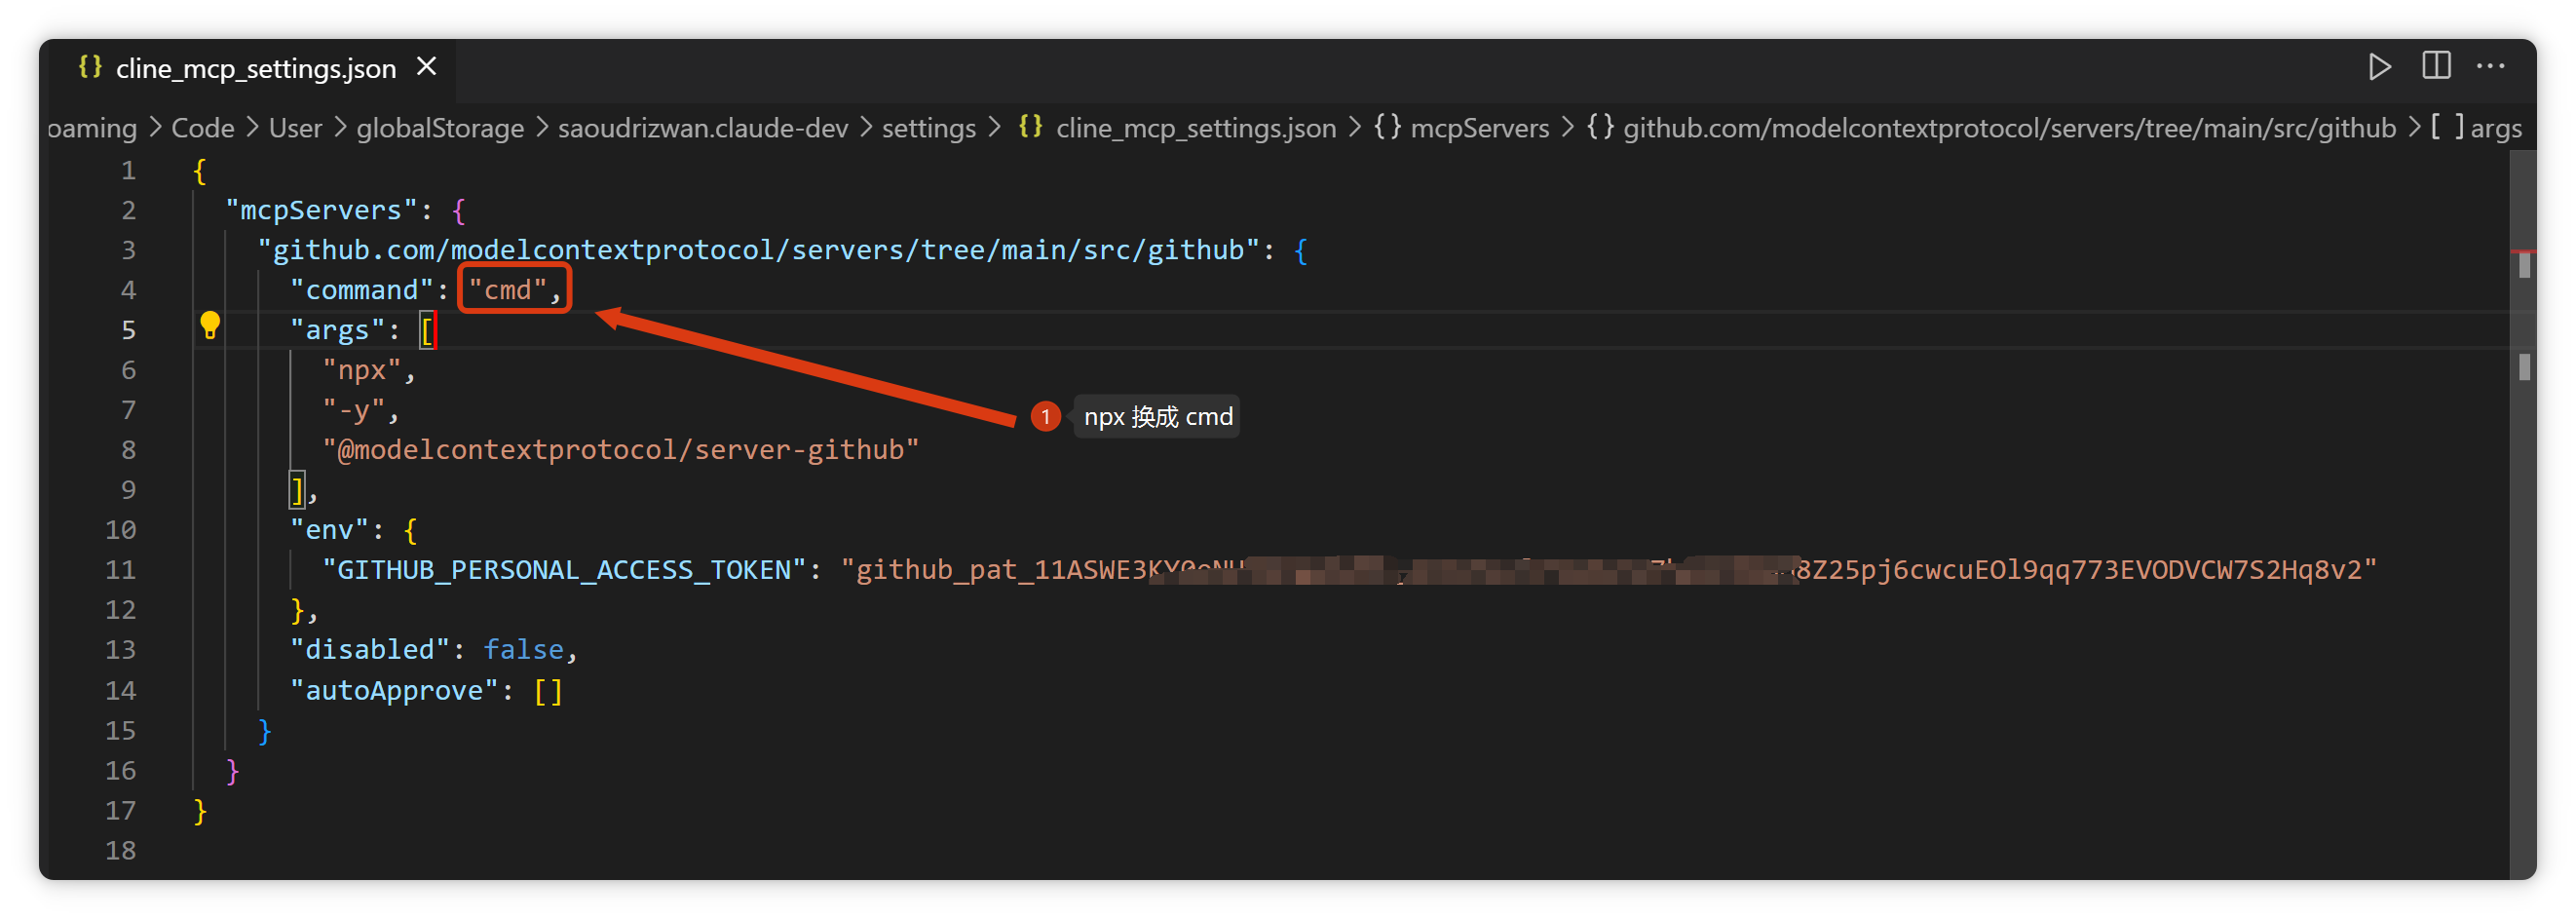Click the bracket icon before args breadcrumb
Viewport: 2576px width, 919px height.
click(2447, 128)
